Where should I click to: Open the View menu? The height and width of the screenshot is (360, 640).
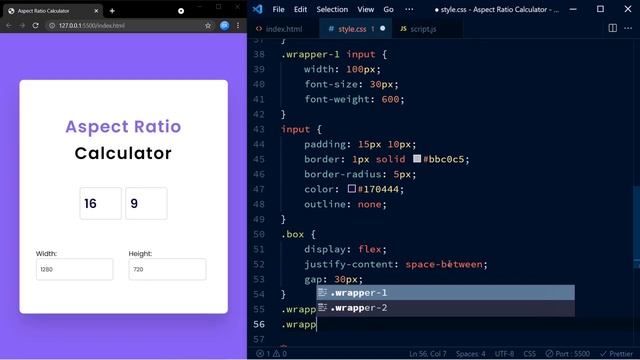click(x=366, y=9)
